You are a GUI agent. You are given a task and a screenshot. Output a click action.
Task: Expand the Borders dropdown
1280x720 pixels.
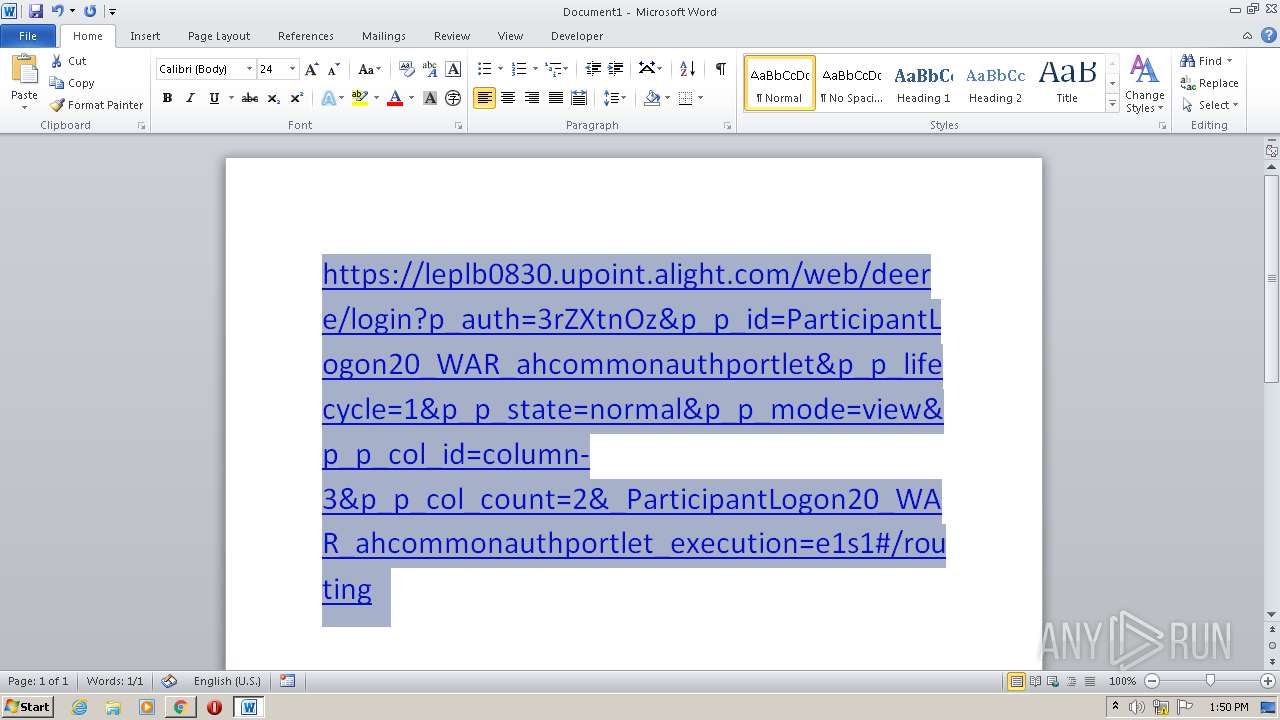point(700,98)
